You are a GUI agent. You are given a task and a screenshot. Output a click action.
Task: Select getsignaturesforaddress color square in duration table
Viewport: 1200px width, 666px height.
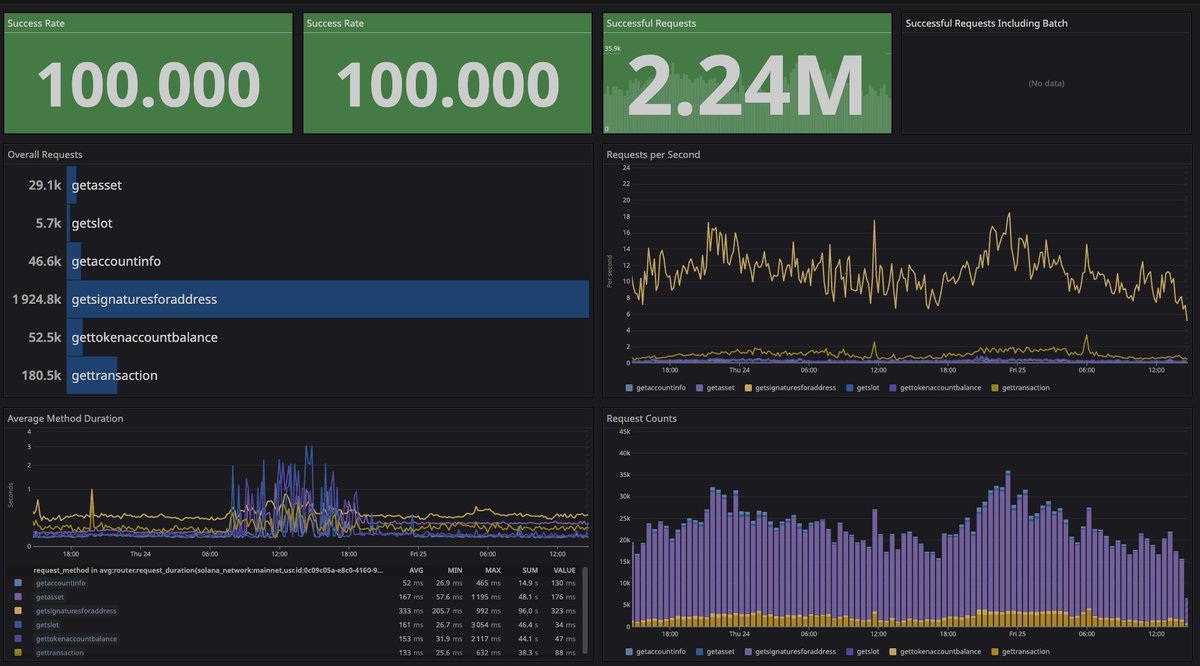click(x=16, y=610)
